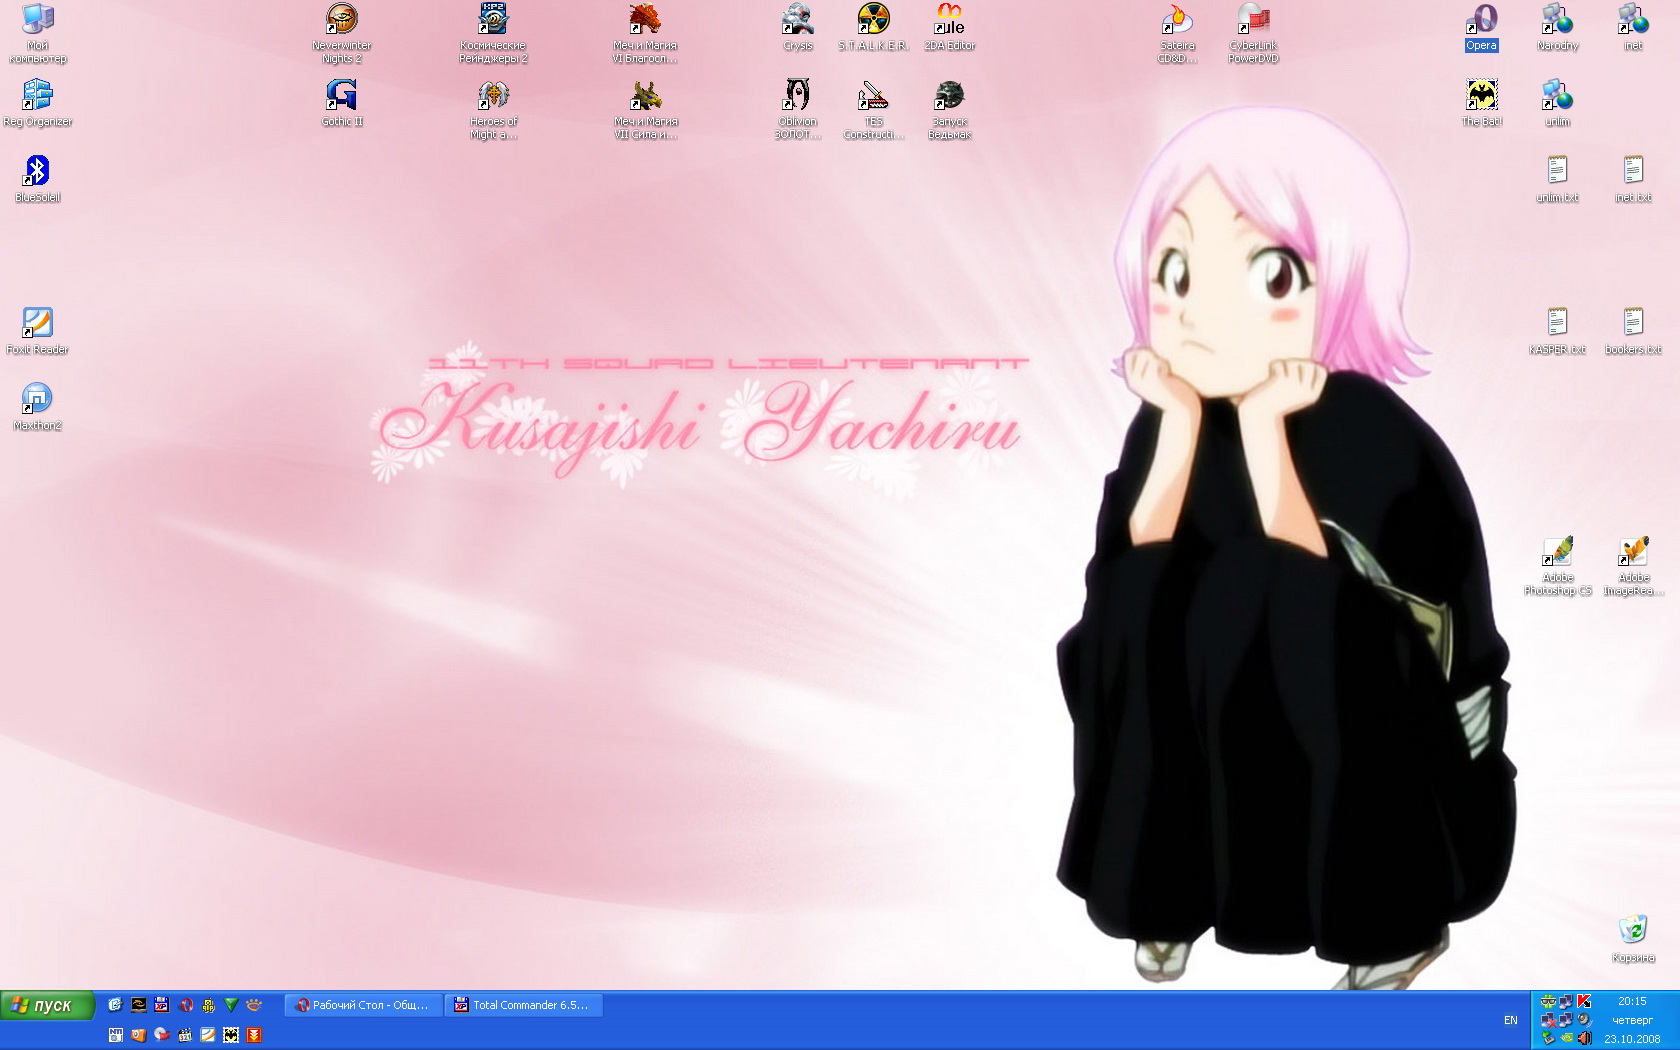Viewport: 1680px width, 1050px height.
Task: Click the 20:15 taskbar clock
Action: 1632,1001
